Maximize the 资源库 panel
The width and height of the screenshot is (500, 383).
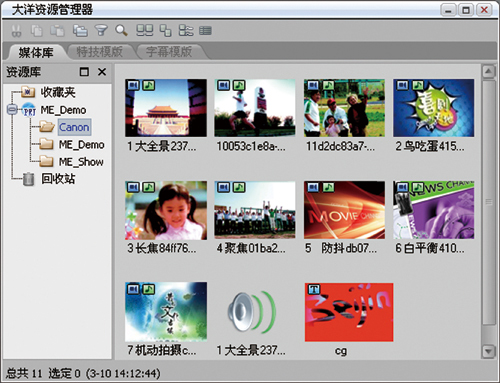[84, 72]
